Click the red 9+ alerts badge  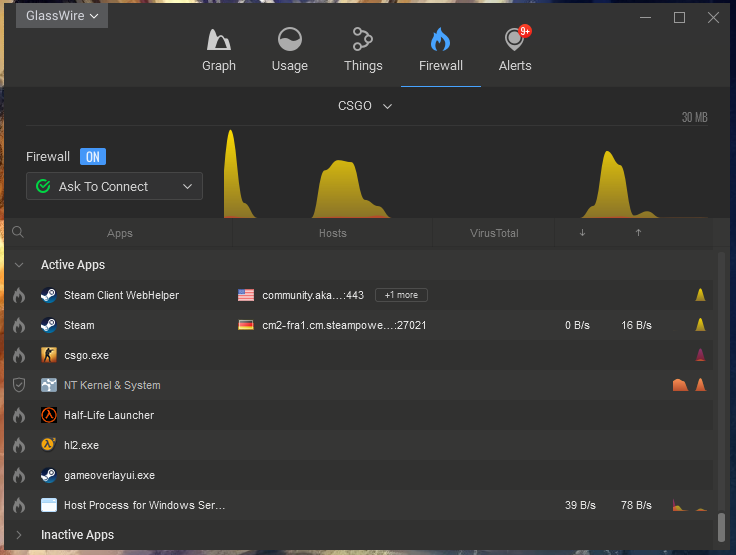[525, 31]
